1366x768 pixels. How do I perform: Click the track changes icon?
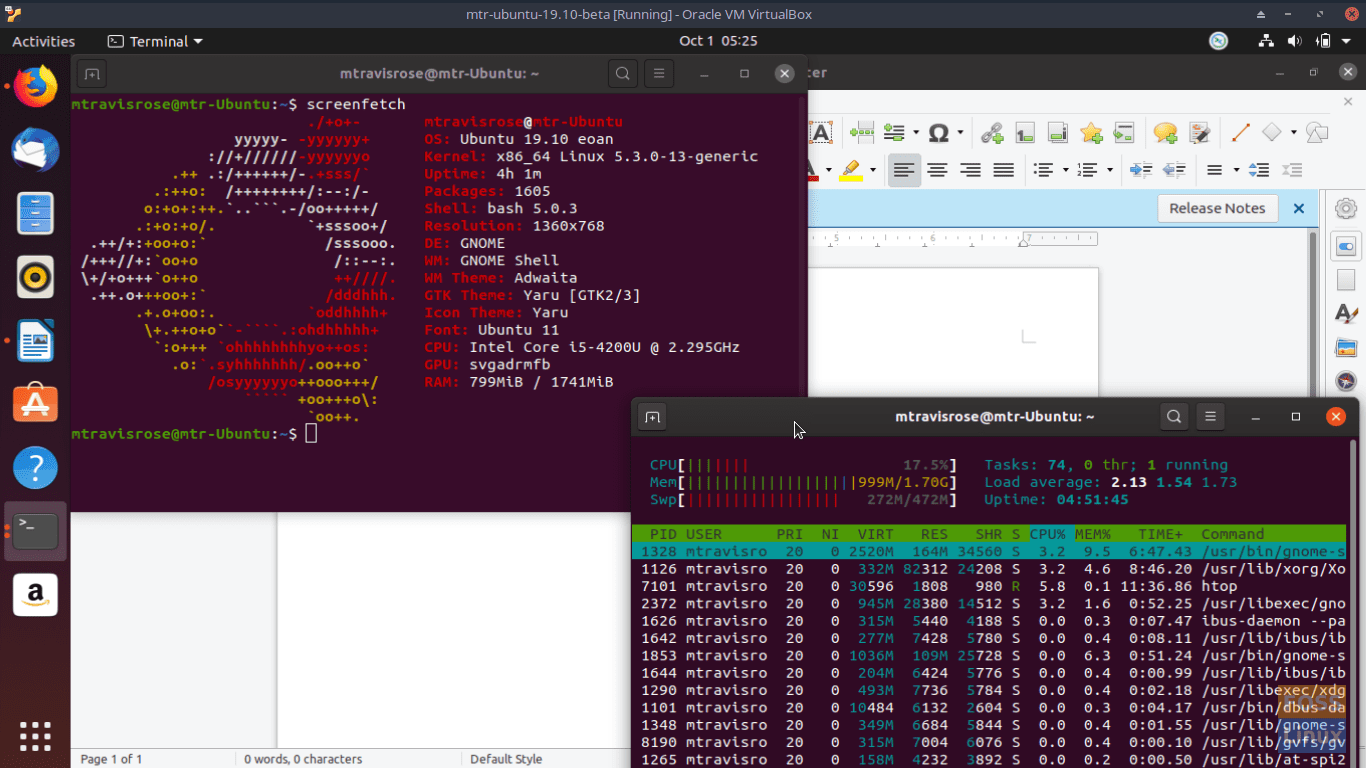click(1200, 132)
